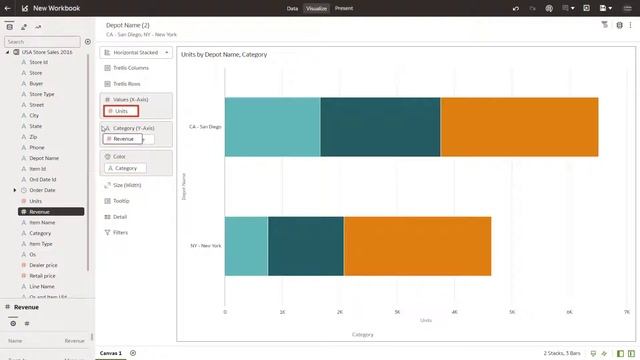Click the Search field in the data panel
Viewport: 640px width, 360px height.
pos(42,42)
